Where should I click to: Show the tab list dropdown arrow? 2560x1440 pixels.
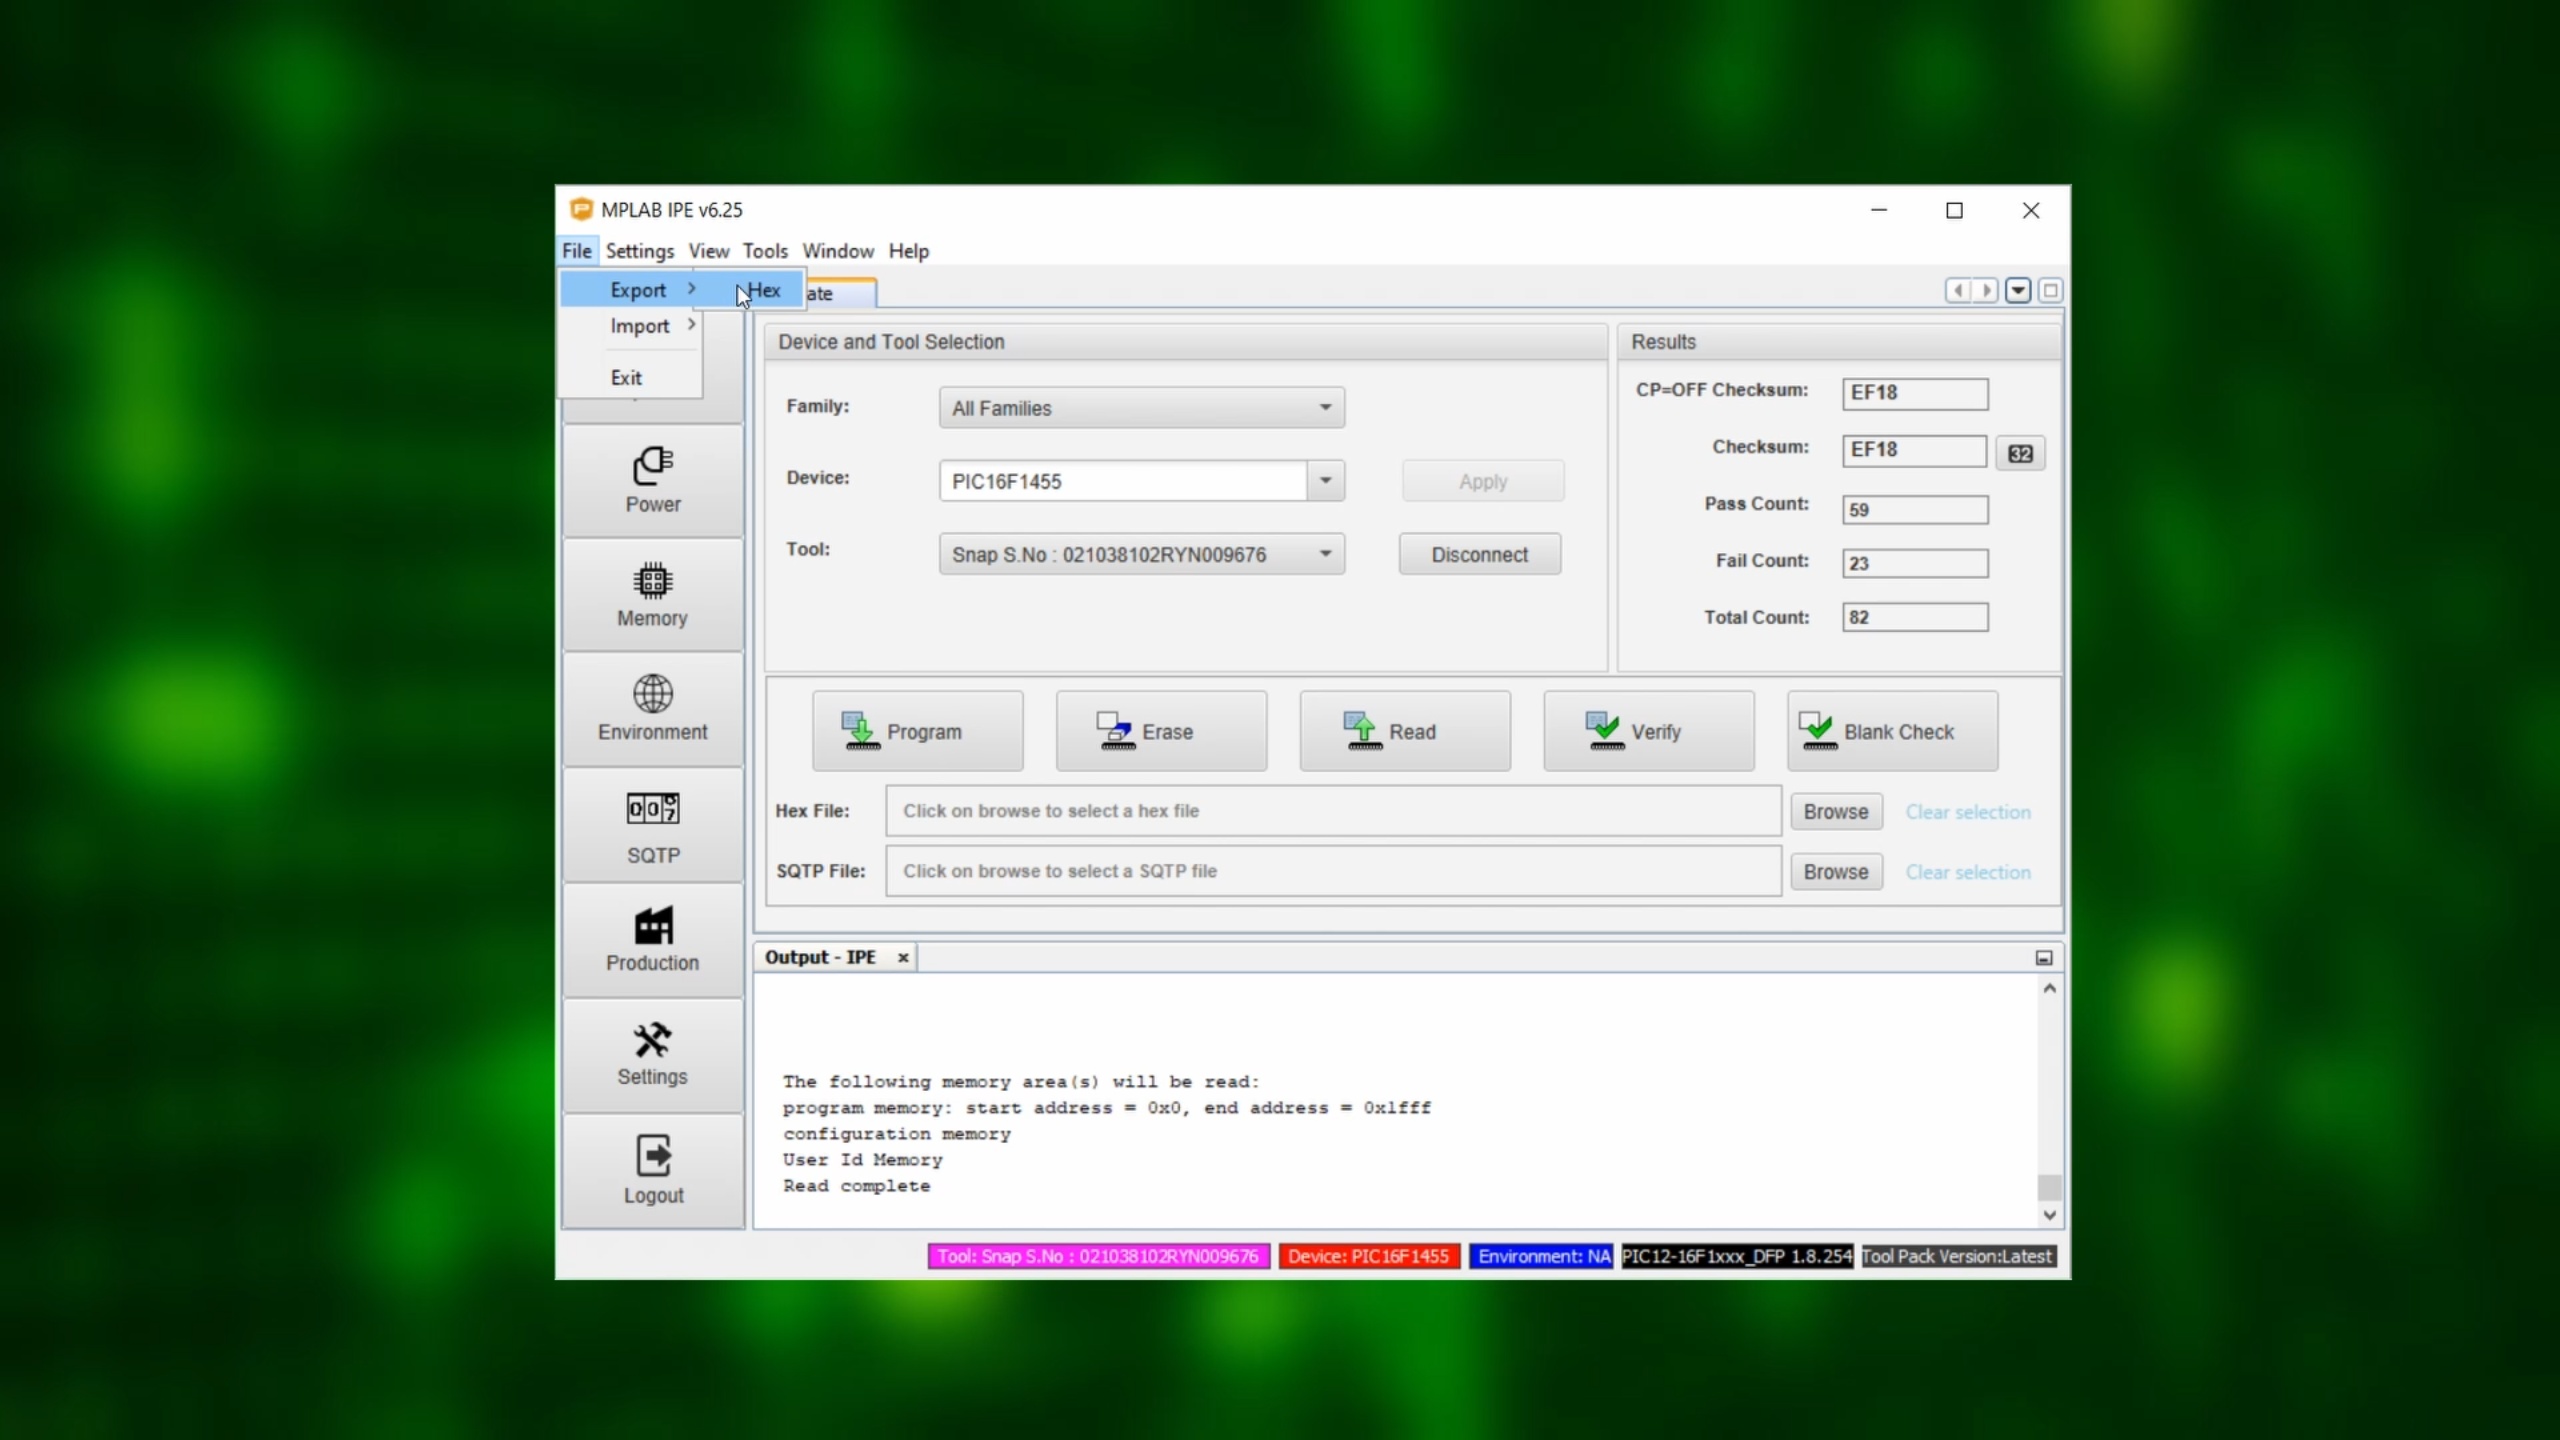[x=2017, y=290]
